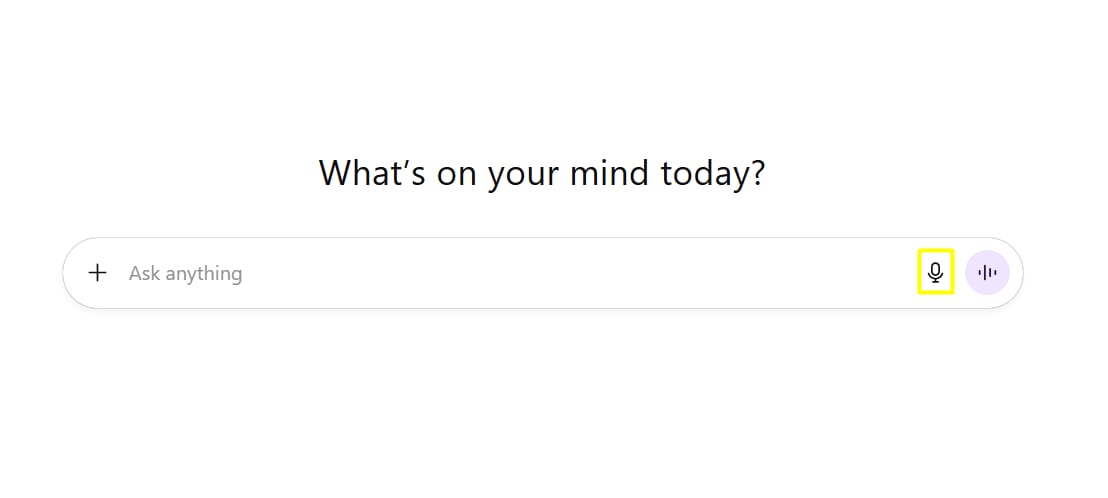Click the plus icon left of Ask anything
1108x498 pixels.
[x=97, y=272]
